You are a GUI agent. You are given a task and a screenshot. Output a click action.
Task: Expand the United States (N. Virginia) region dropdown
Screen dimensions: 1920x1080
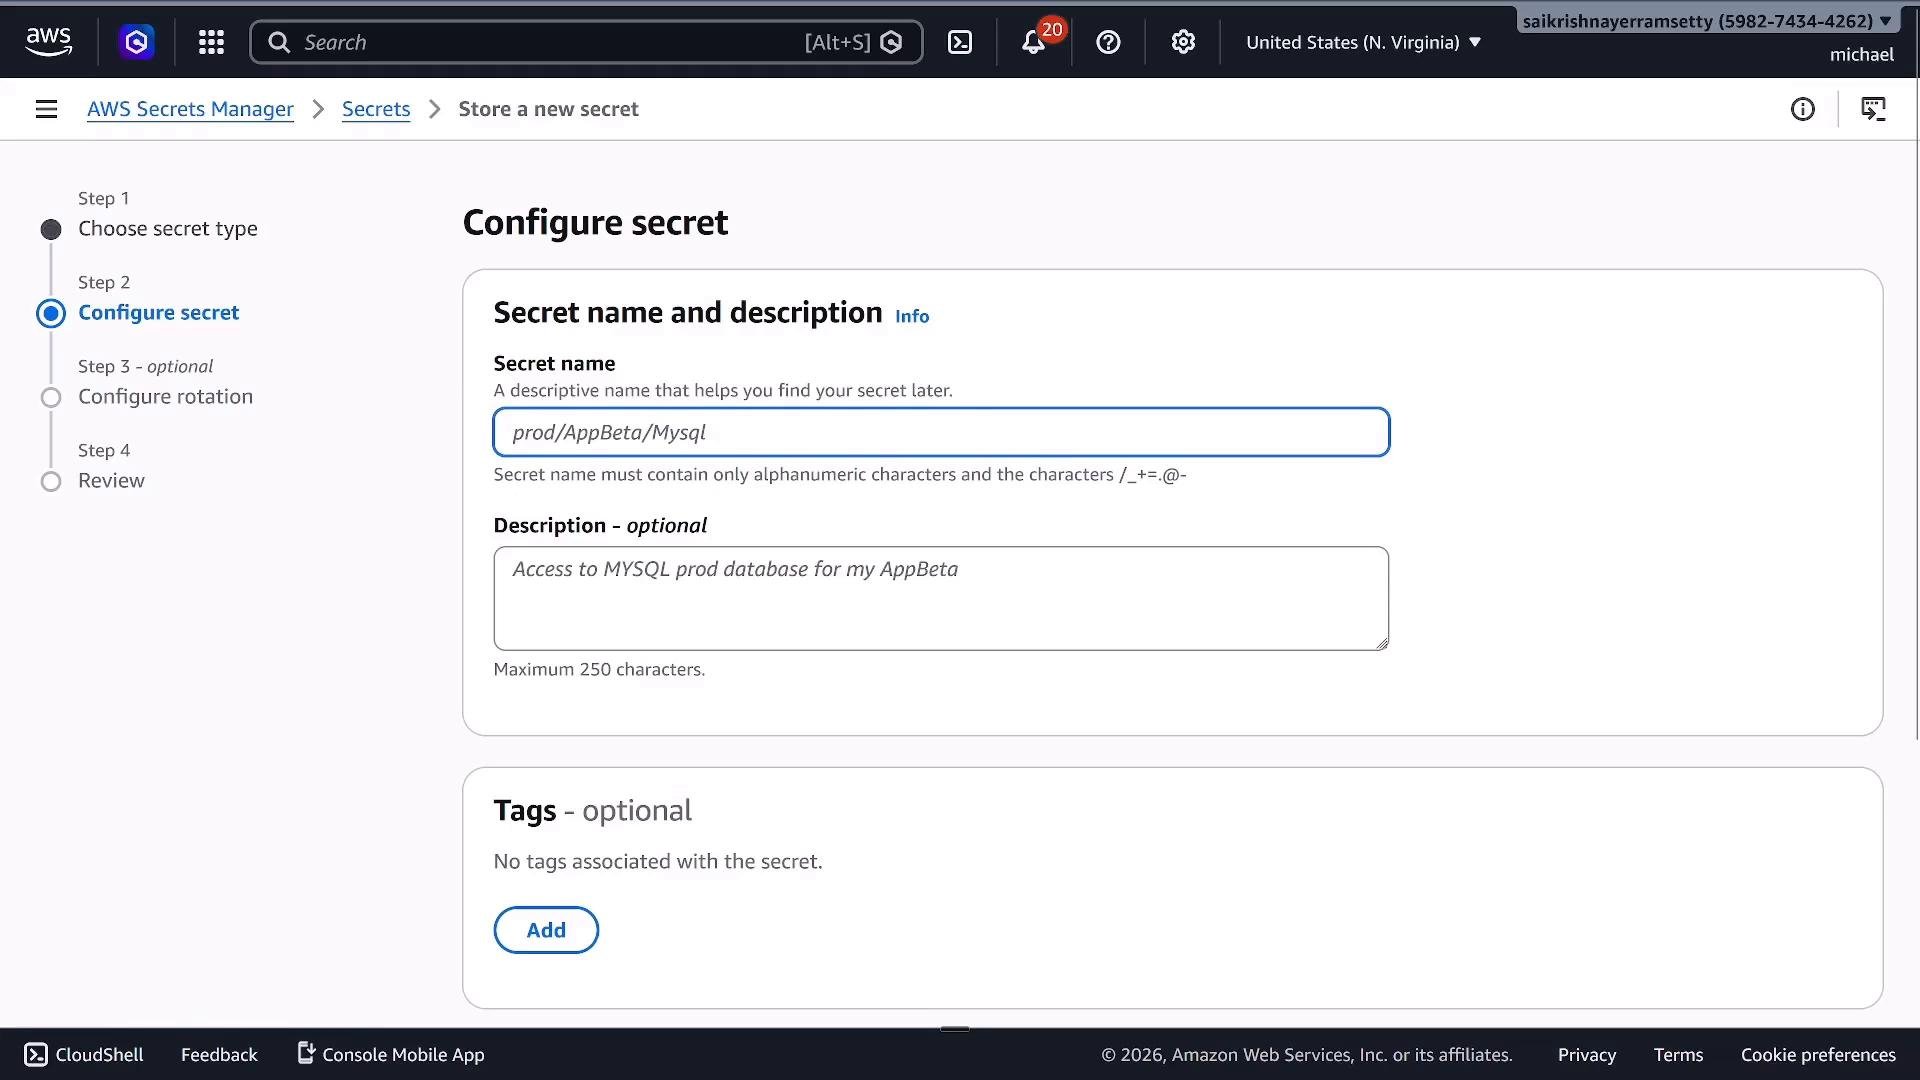[x=1363, y=42]
